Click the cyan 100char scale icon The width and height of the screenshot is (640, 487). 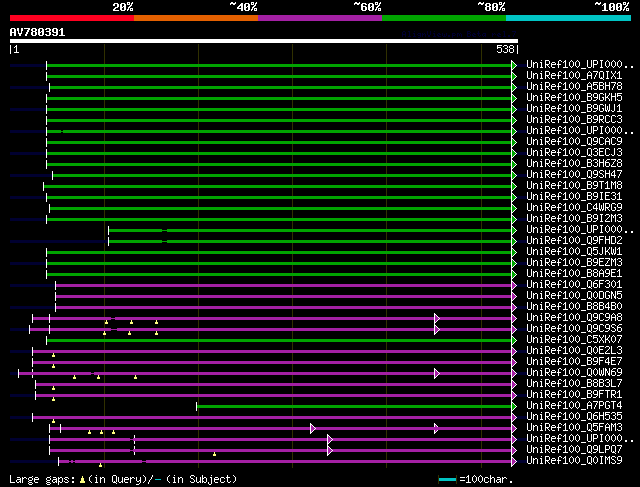click(x=447, y=480)
